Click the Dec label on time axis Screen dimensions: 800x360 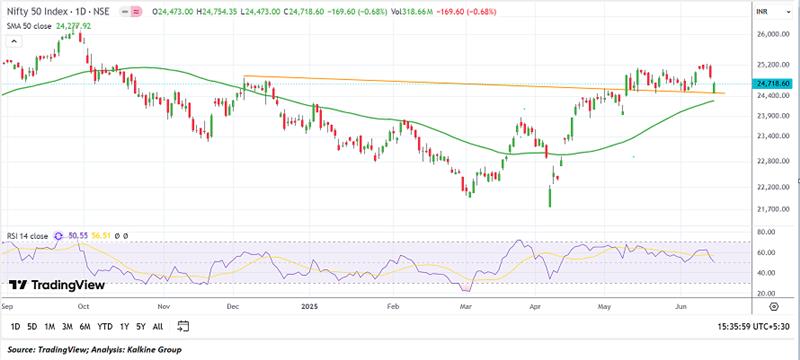[x=233, y=306]
